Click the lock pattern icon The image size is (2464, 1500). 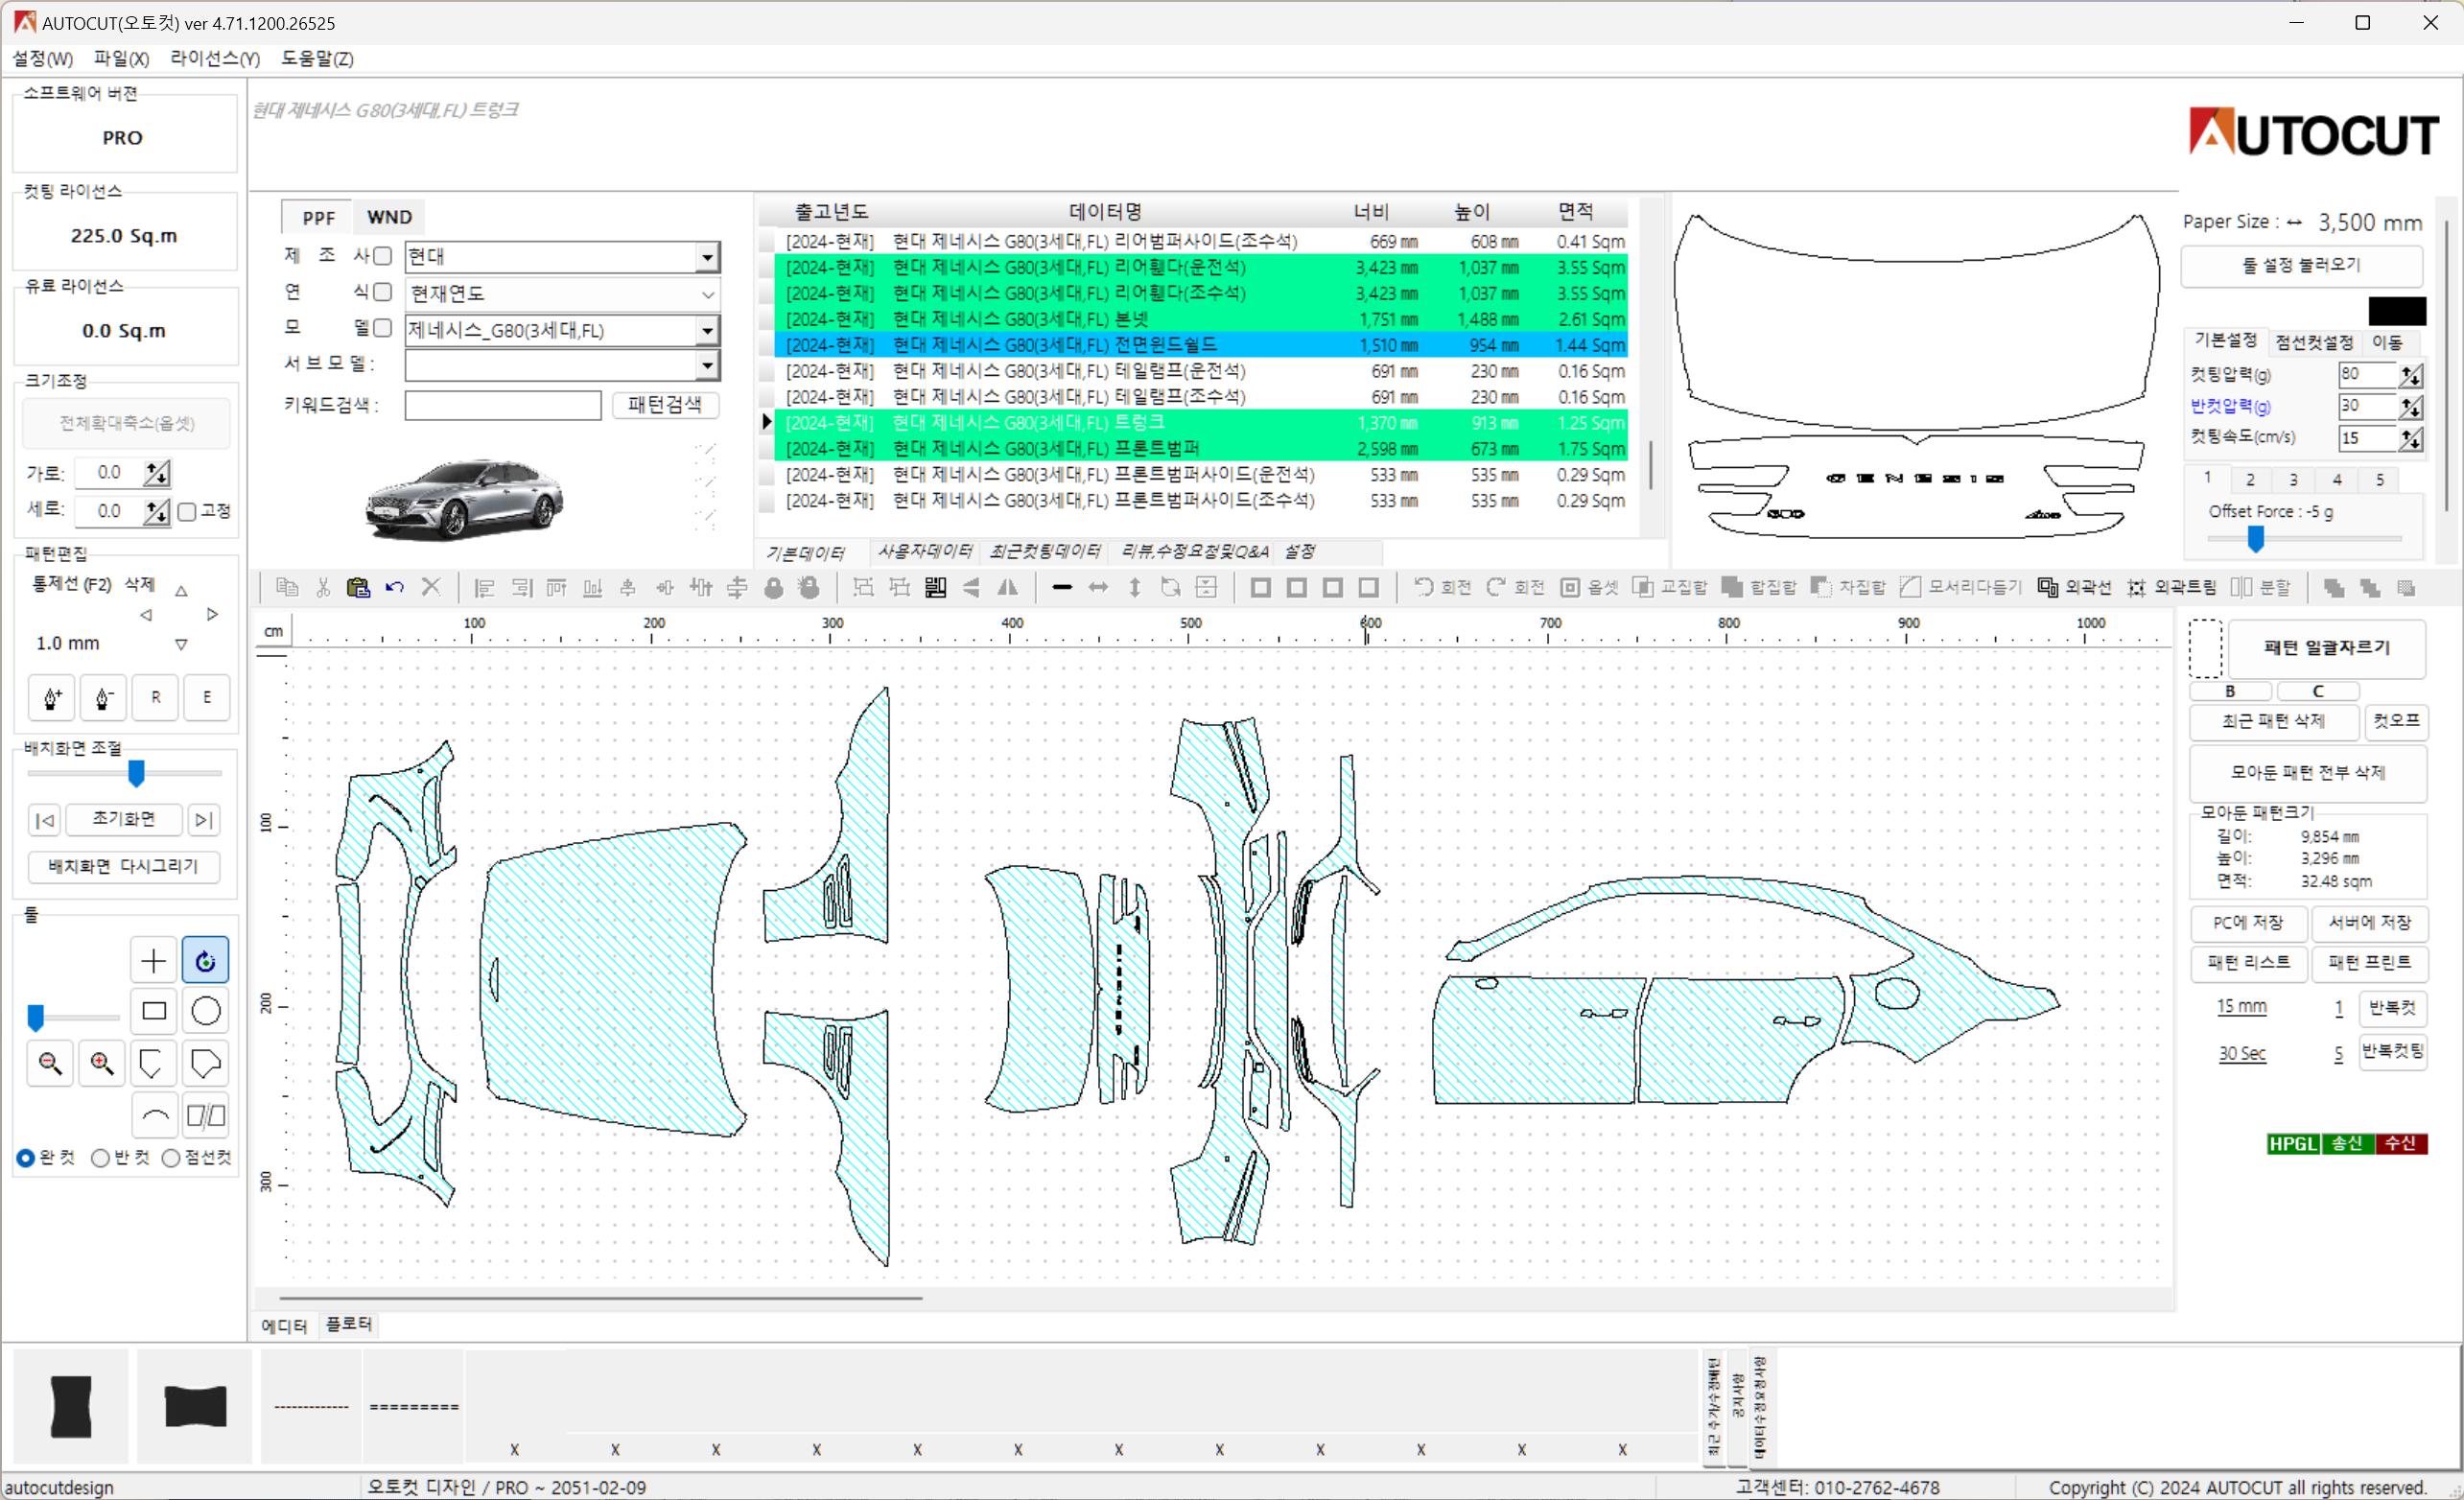[x=774, y=587]
